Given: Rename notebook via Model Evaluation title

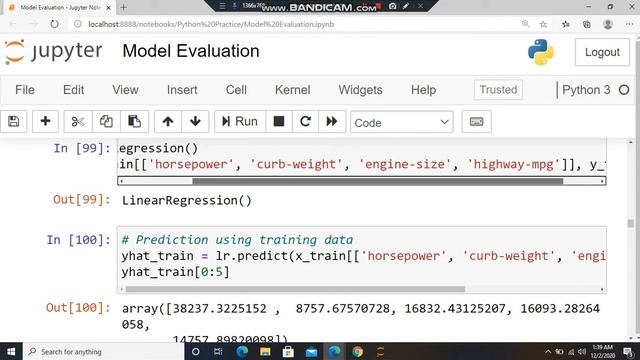Looking at the screenshot, I should [191, 51].
